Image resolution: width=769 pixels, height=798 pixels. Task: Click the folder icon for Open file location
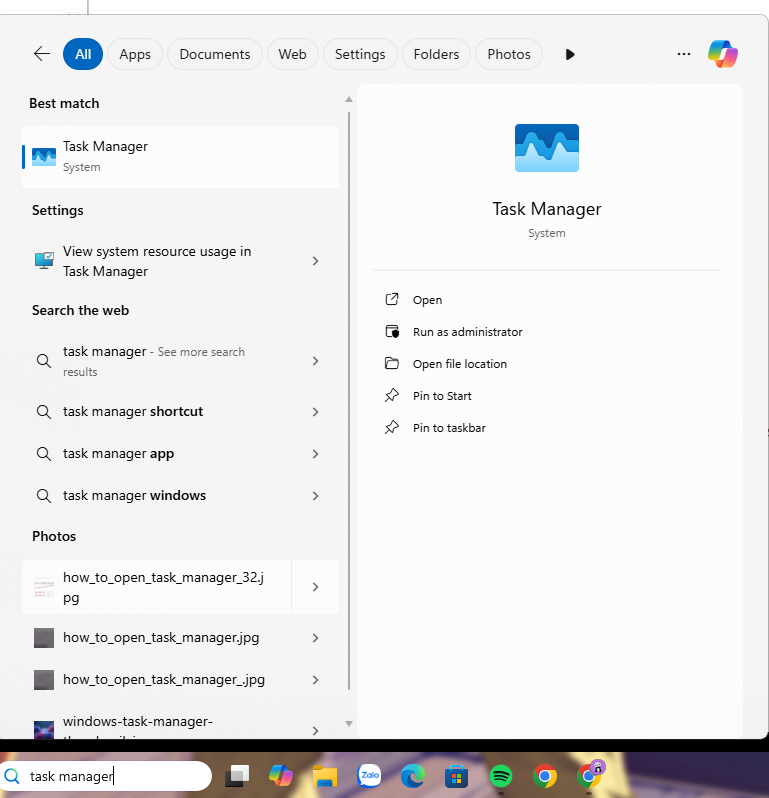coord(391,363)
